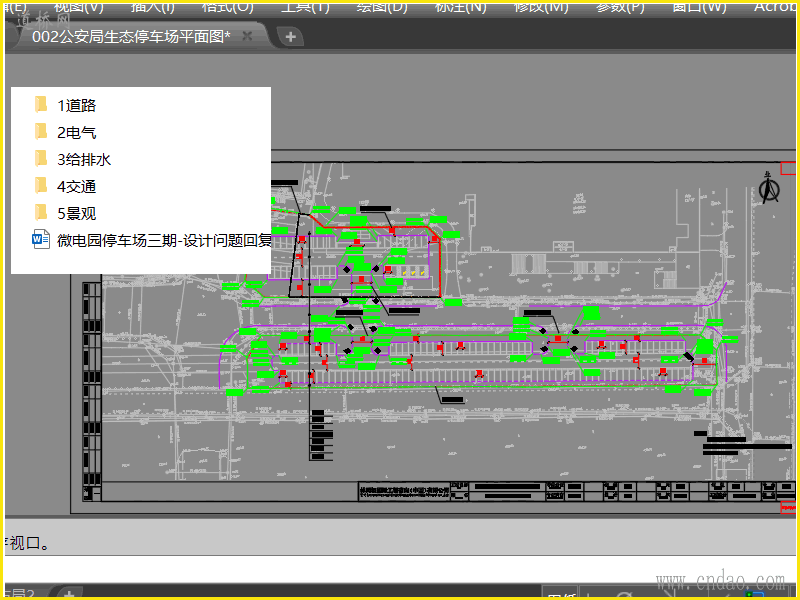Open the 窗口(W) menu
This screenshot has height=600, width=800.
click(x=699, y=7)
